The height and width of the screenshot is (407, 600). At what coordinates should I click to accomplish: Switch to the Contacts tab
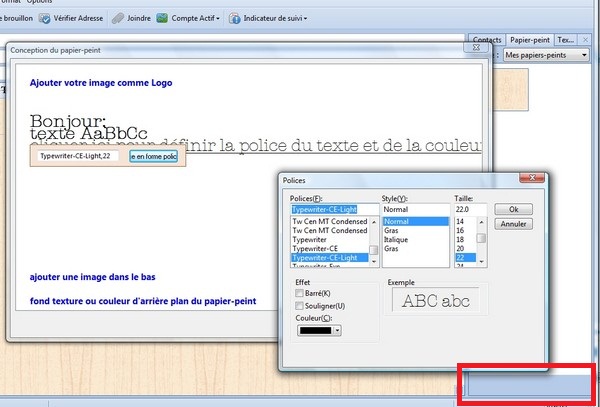486,39
